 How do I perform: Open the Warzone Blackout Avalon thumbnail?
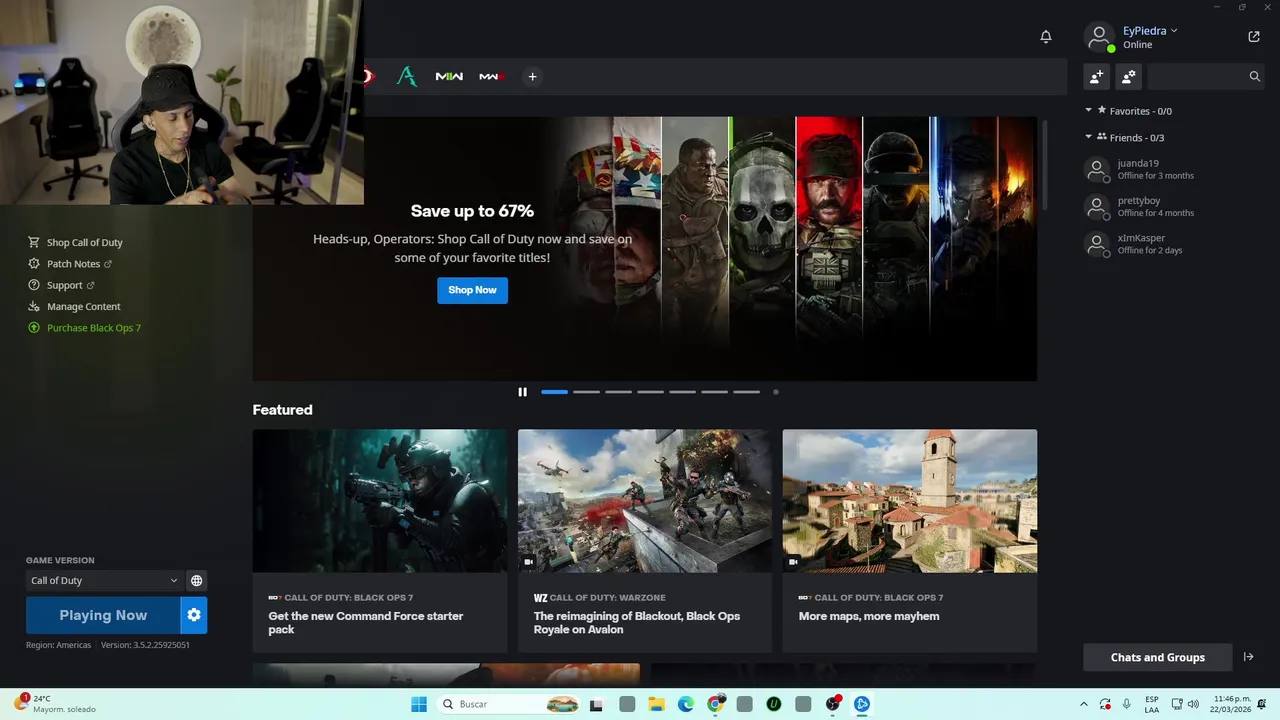click(x=644, y=501)
